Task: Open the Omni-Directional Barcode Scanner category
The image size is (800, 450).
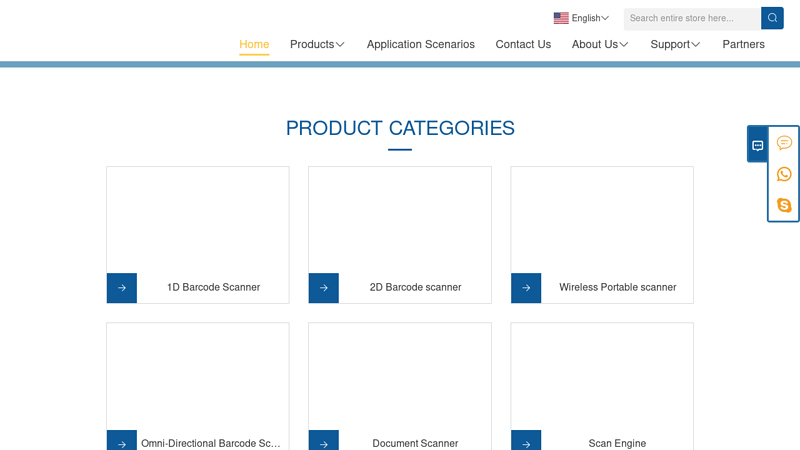Action: click(210, 443)
